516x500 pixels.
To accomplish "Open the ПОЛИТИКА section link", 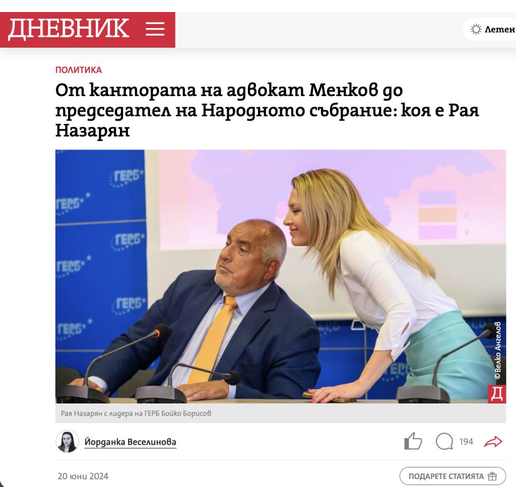I will point(79,70).
